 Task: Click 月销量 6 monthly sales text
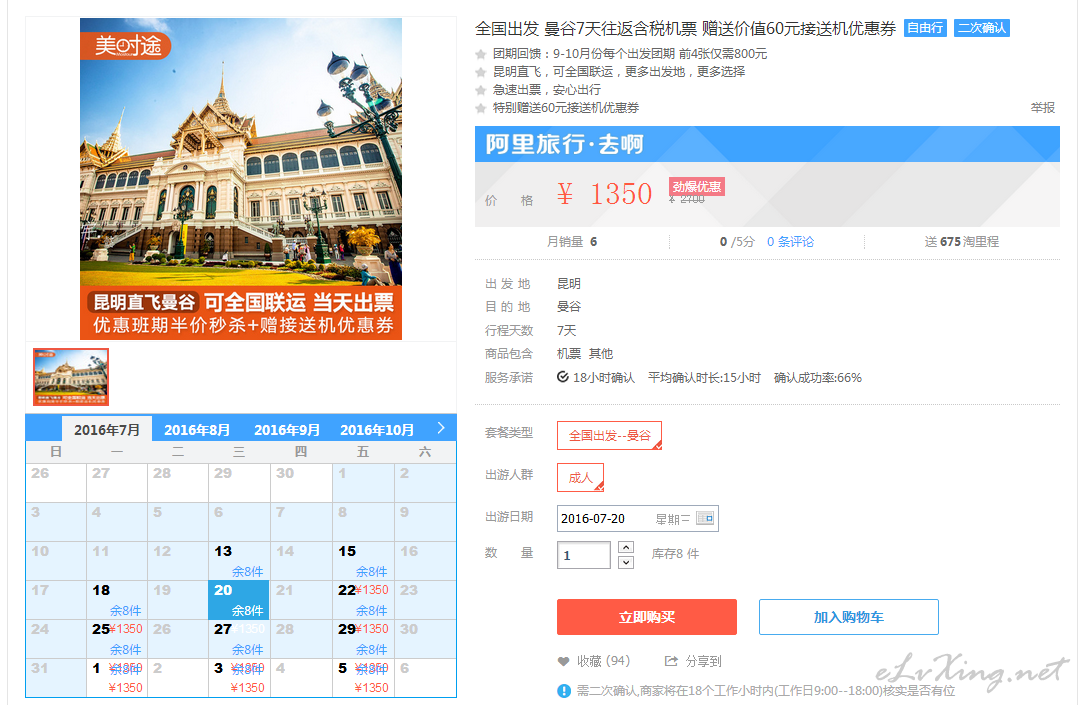[572, 242]
